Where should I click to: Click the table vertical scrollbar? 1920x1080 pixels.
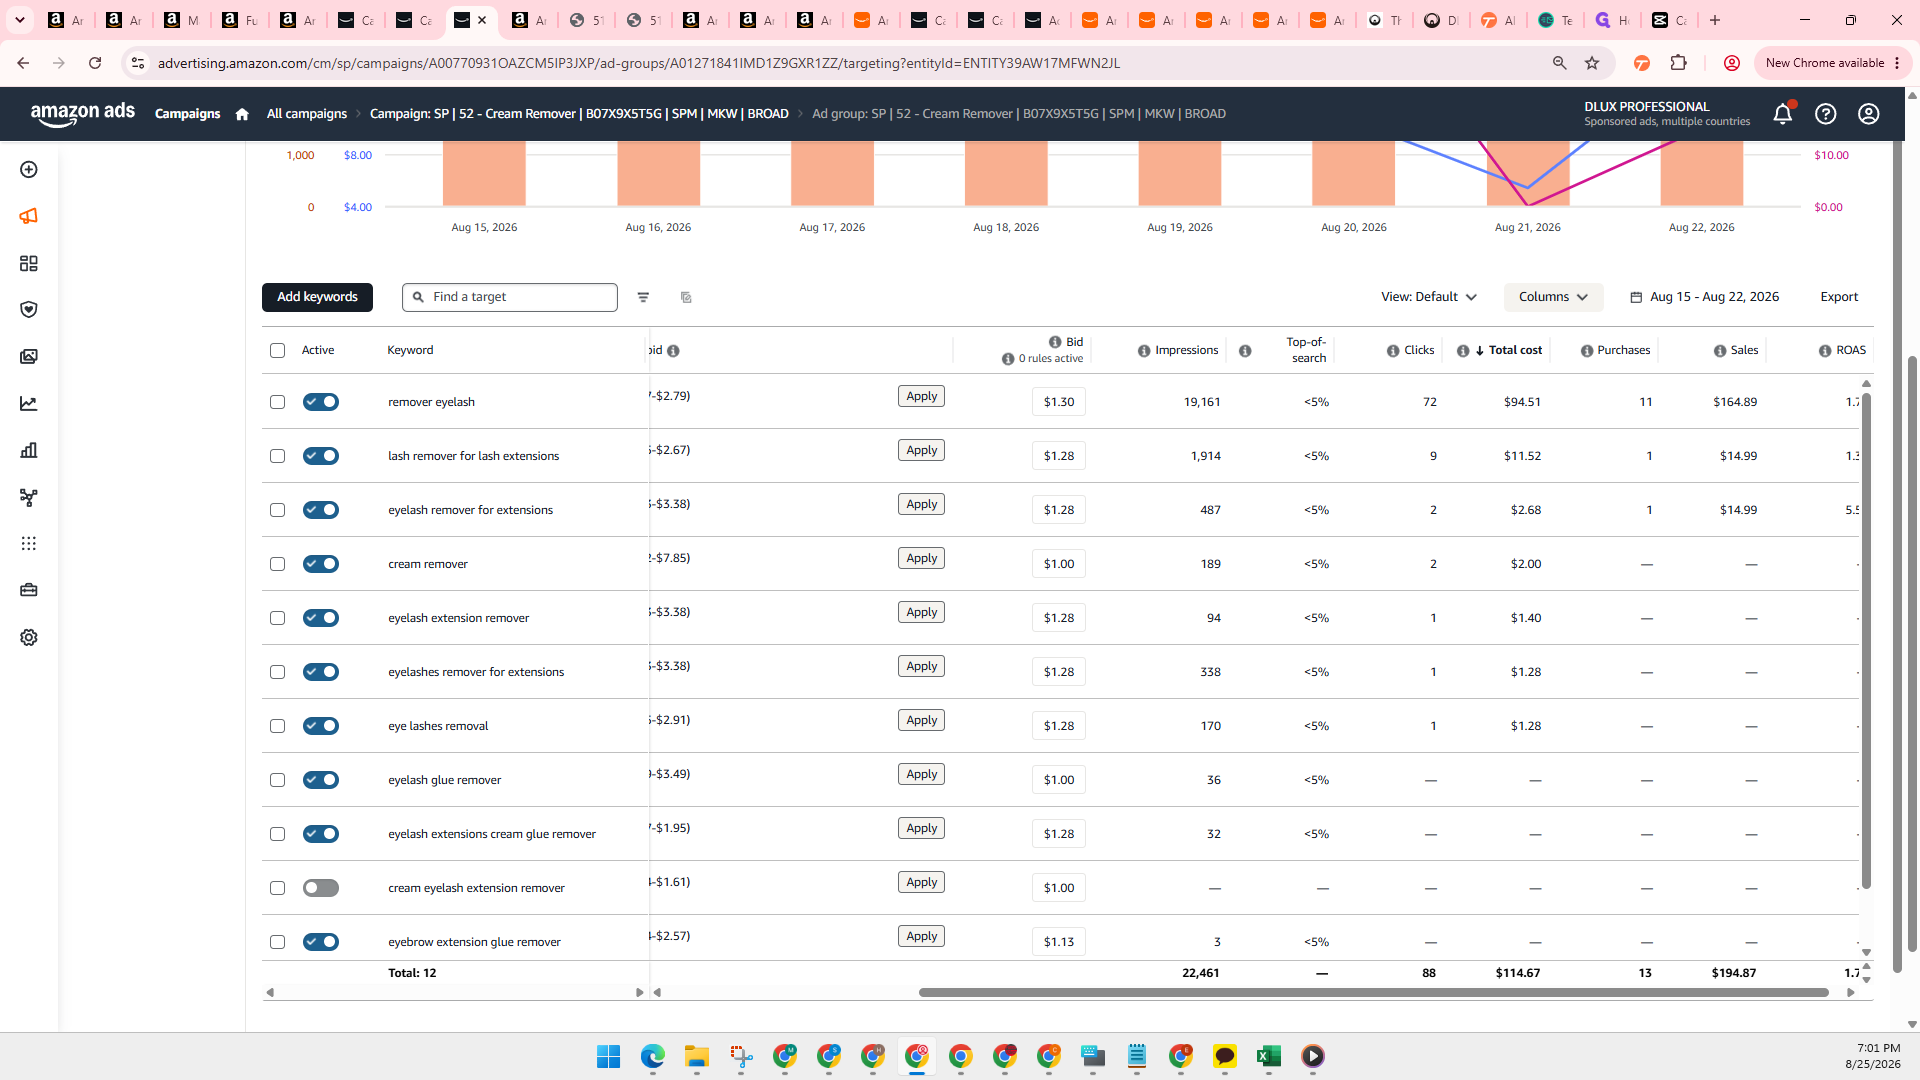[x=1866, y=640]
